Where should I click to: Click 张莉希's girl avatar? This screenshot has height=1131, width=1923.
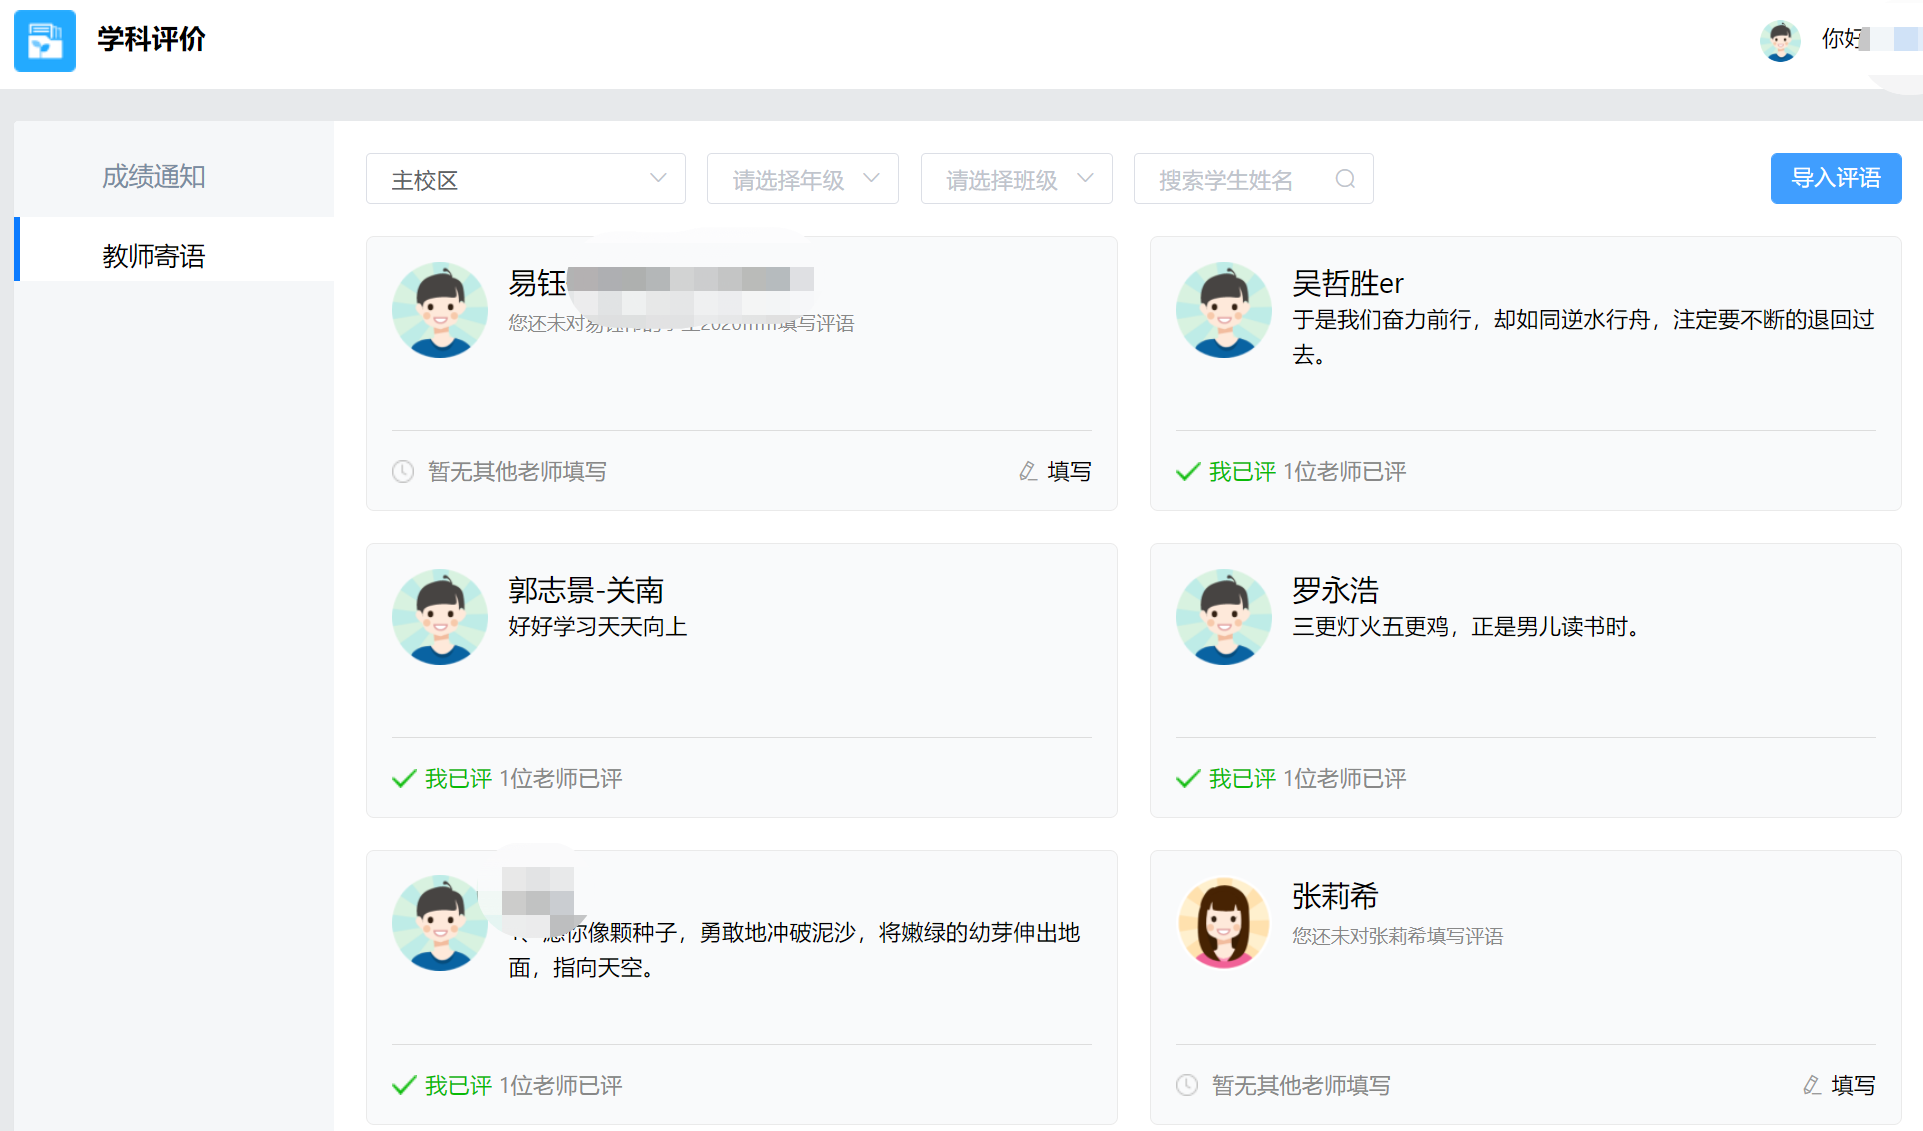pos(1223,923)
